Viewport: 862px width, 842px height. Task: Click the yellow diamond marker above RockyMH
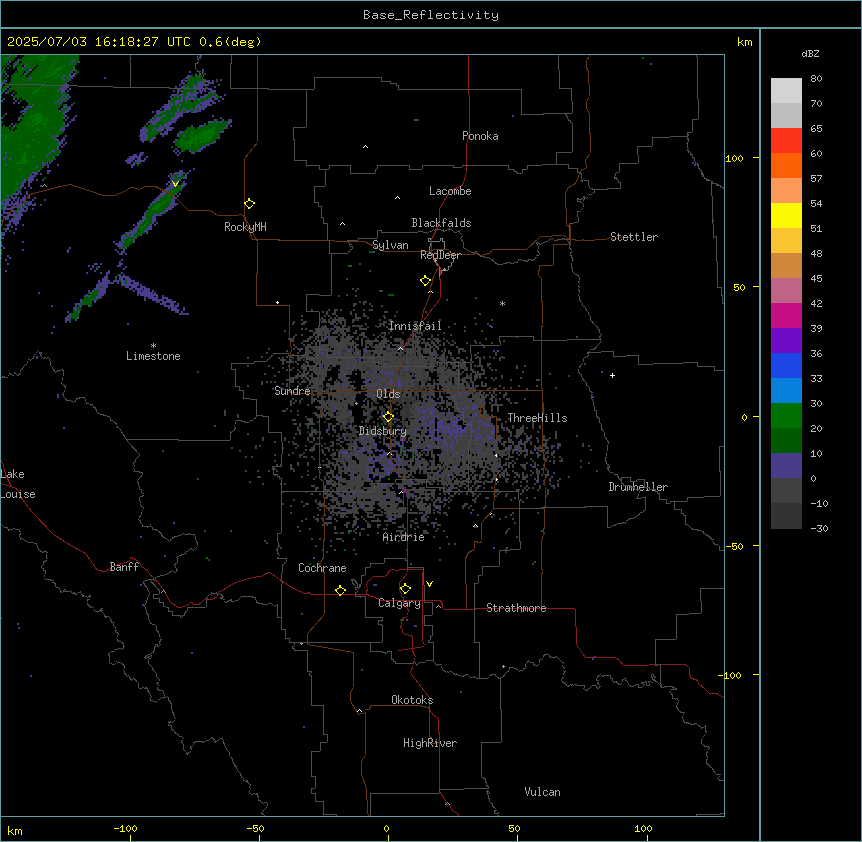coord(250,204)
